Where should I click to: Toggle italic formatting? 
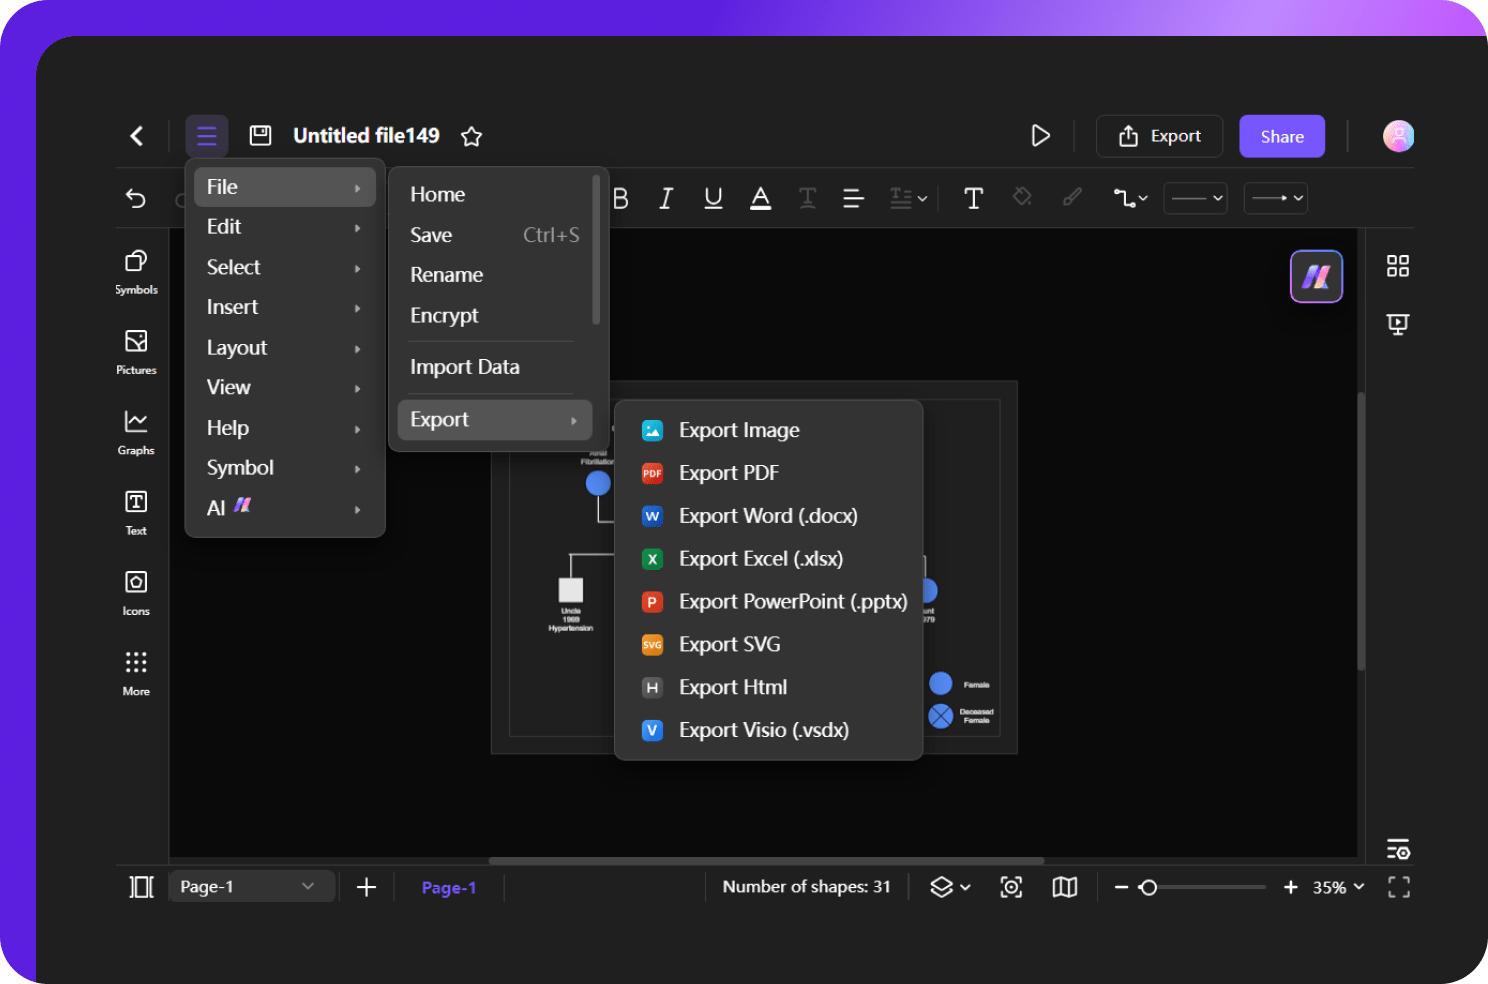[666, 198]
